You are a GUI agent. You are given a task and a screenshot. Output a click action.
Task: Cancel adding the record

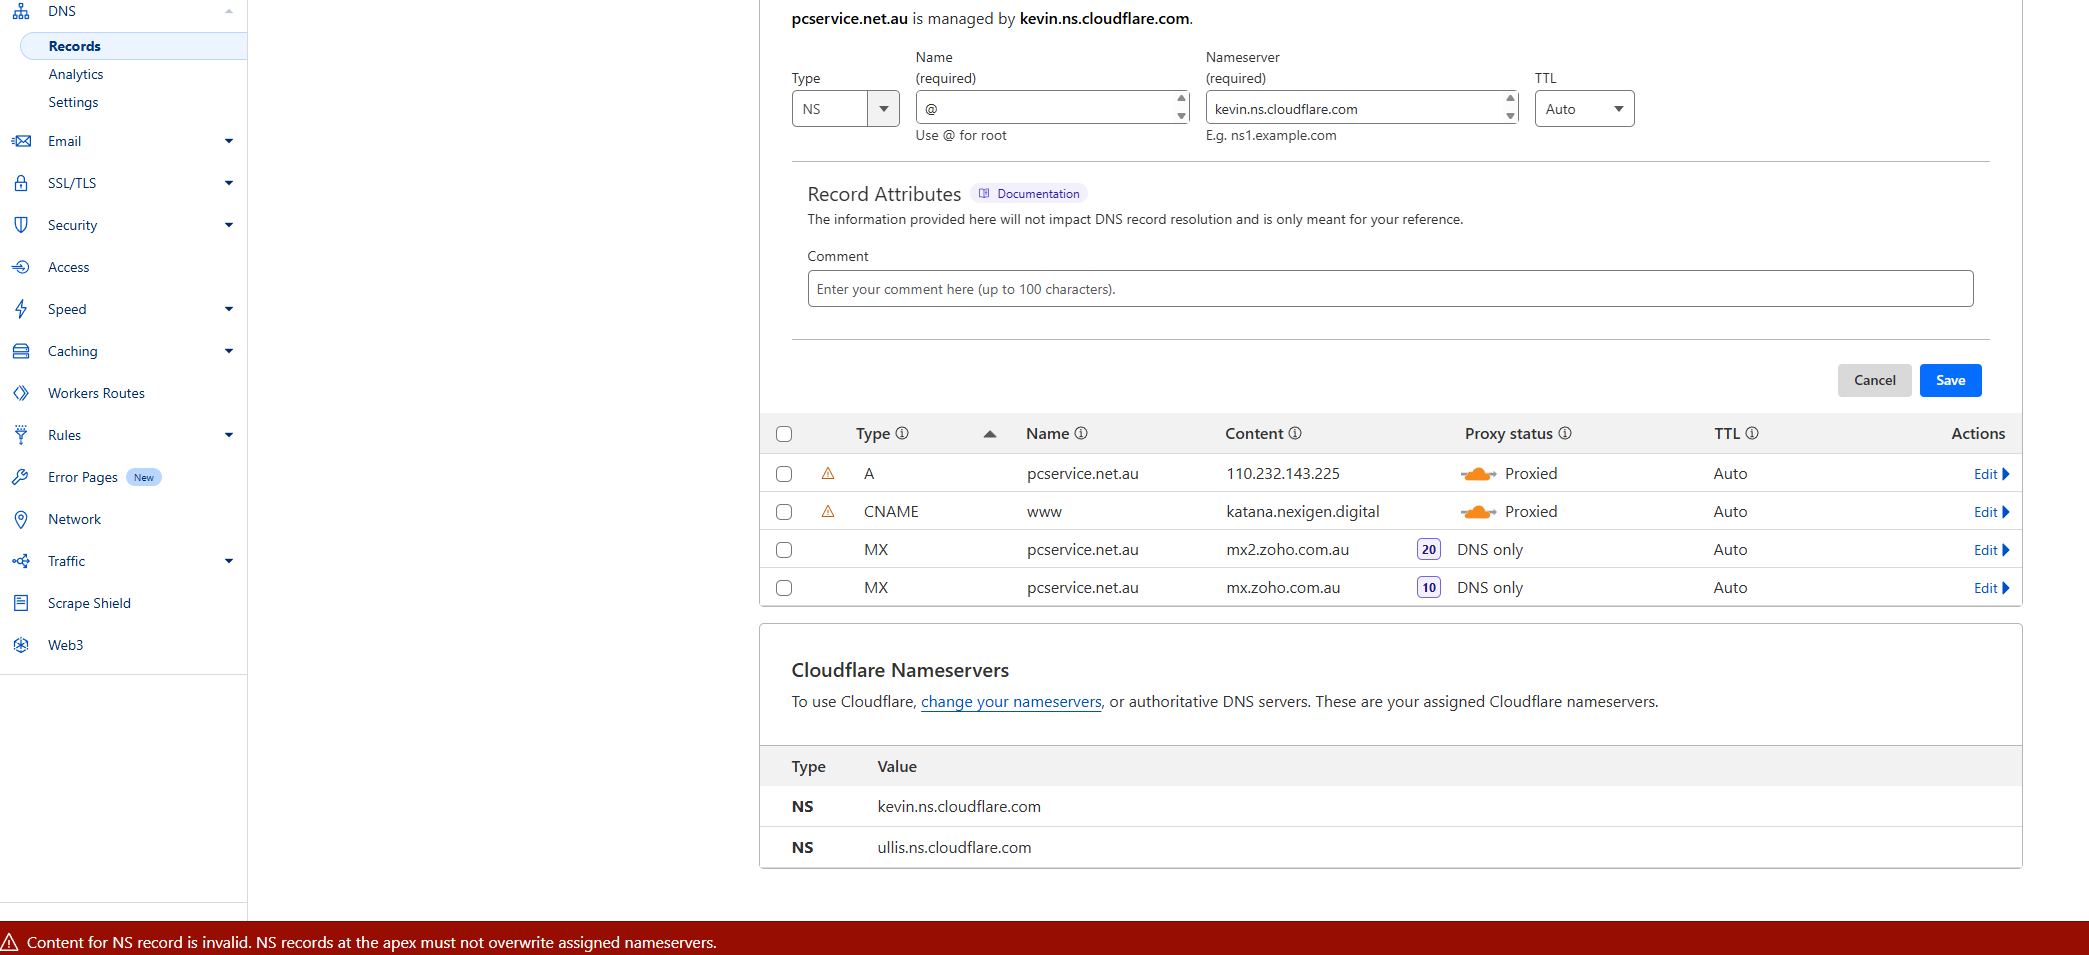[x=1874, y=380]
